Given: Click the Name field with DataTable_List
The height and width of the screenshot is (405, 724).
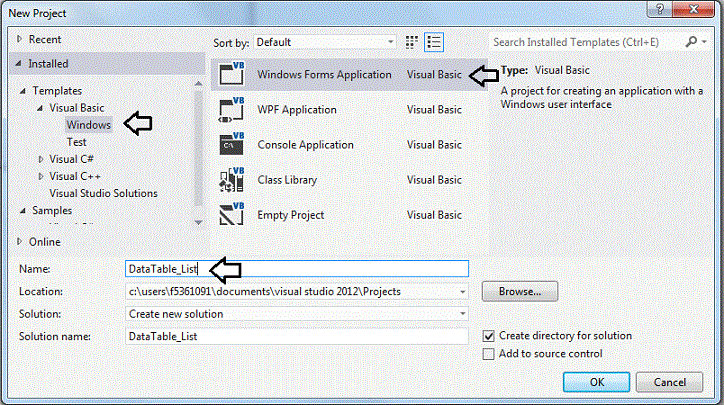Looking at the screenshot, I should point(297,269).
